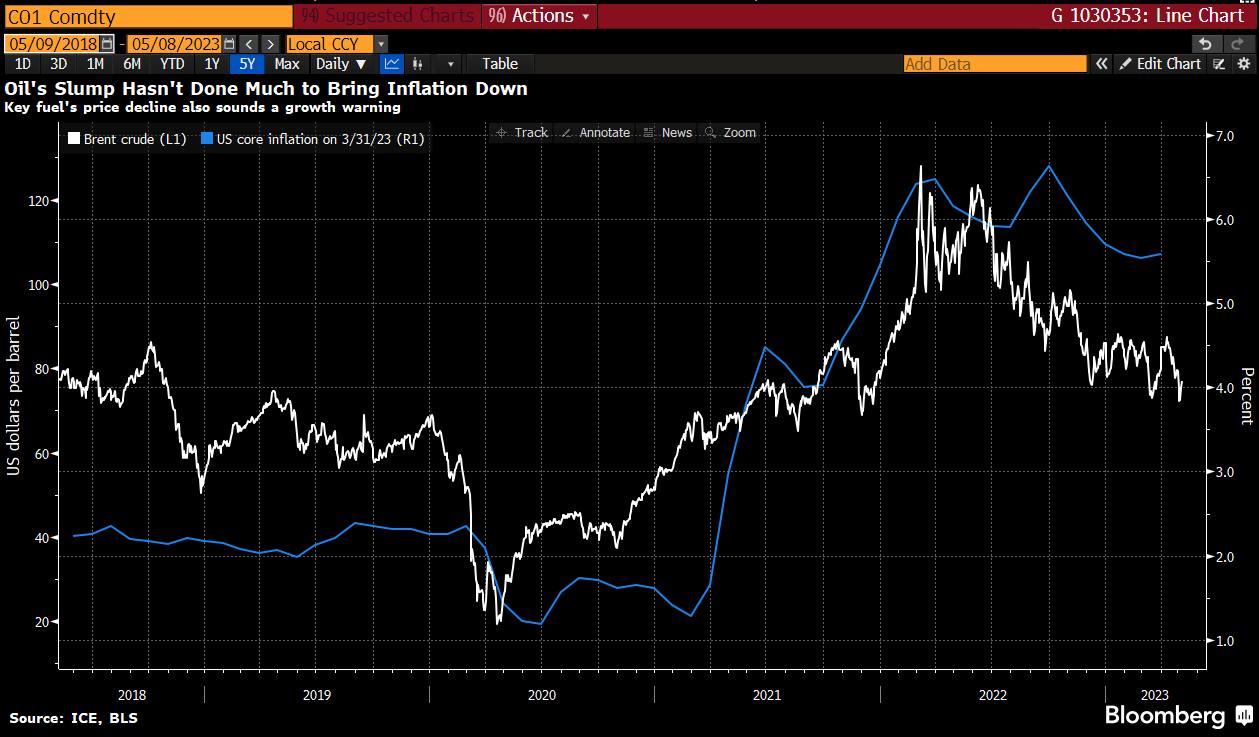Open the Local CCY currency dropdown arrow
Viewport: 1259px width, 737px height.
[380, 44]
